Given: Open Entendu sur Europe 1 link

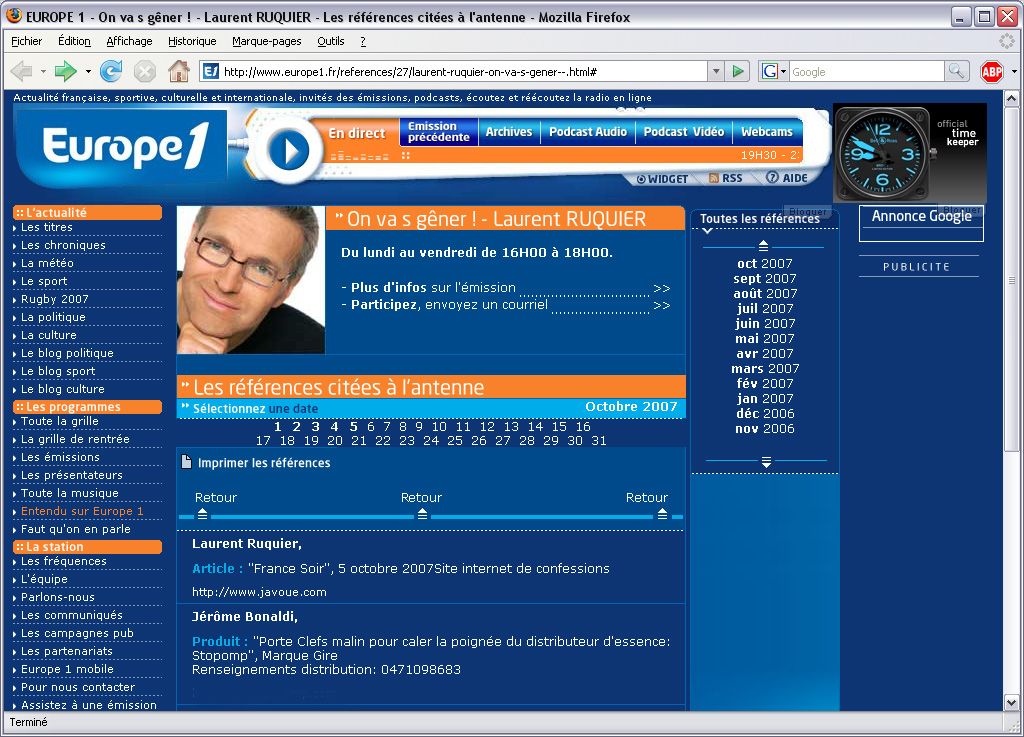Looking at the screenshot, I should pyautogui.click(x=82, y=511).
